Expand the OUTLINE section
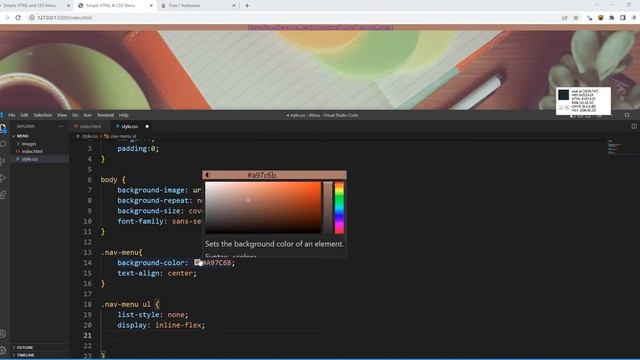 tap(24, 347)
